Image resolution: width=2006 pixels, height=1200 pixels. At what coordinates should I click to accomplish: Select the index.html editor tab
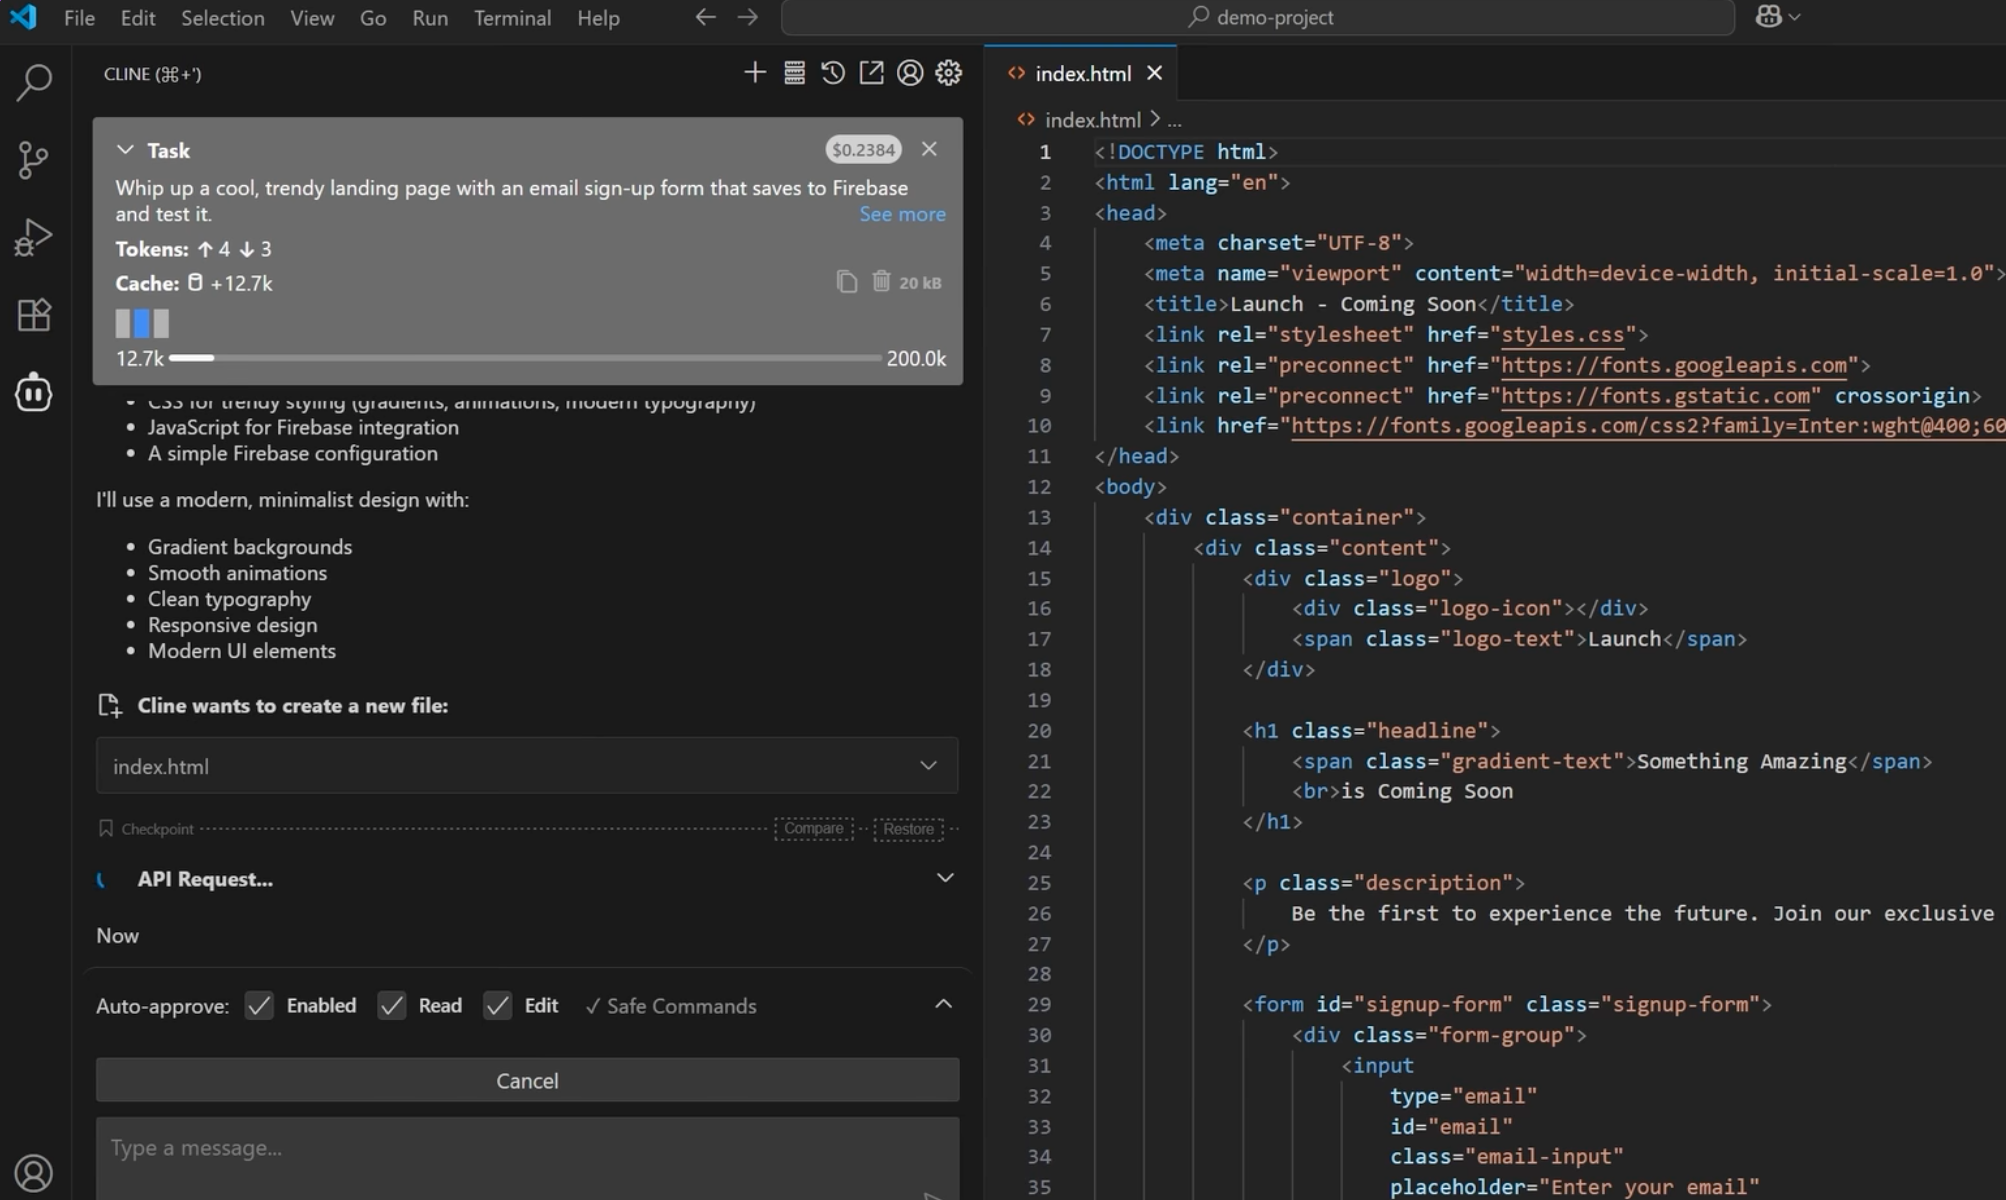coord(1082,73)
